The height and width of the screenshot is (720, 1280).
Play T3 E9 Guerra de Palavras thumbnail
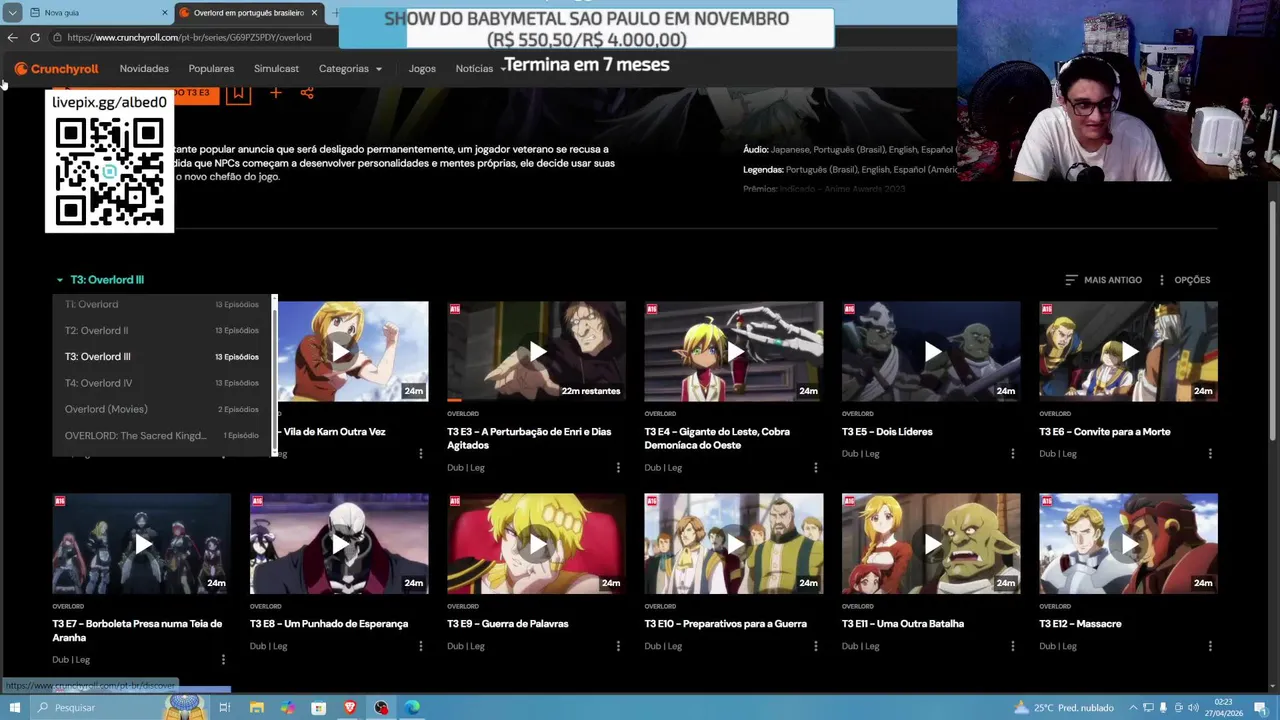tap(537, 543)
